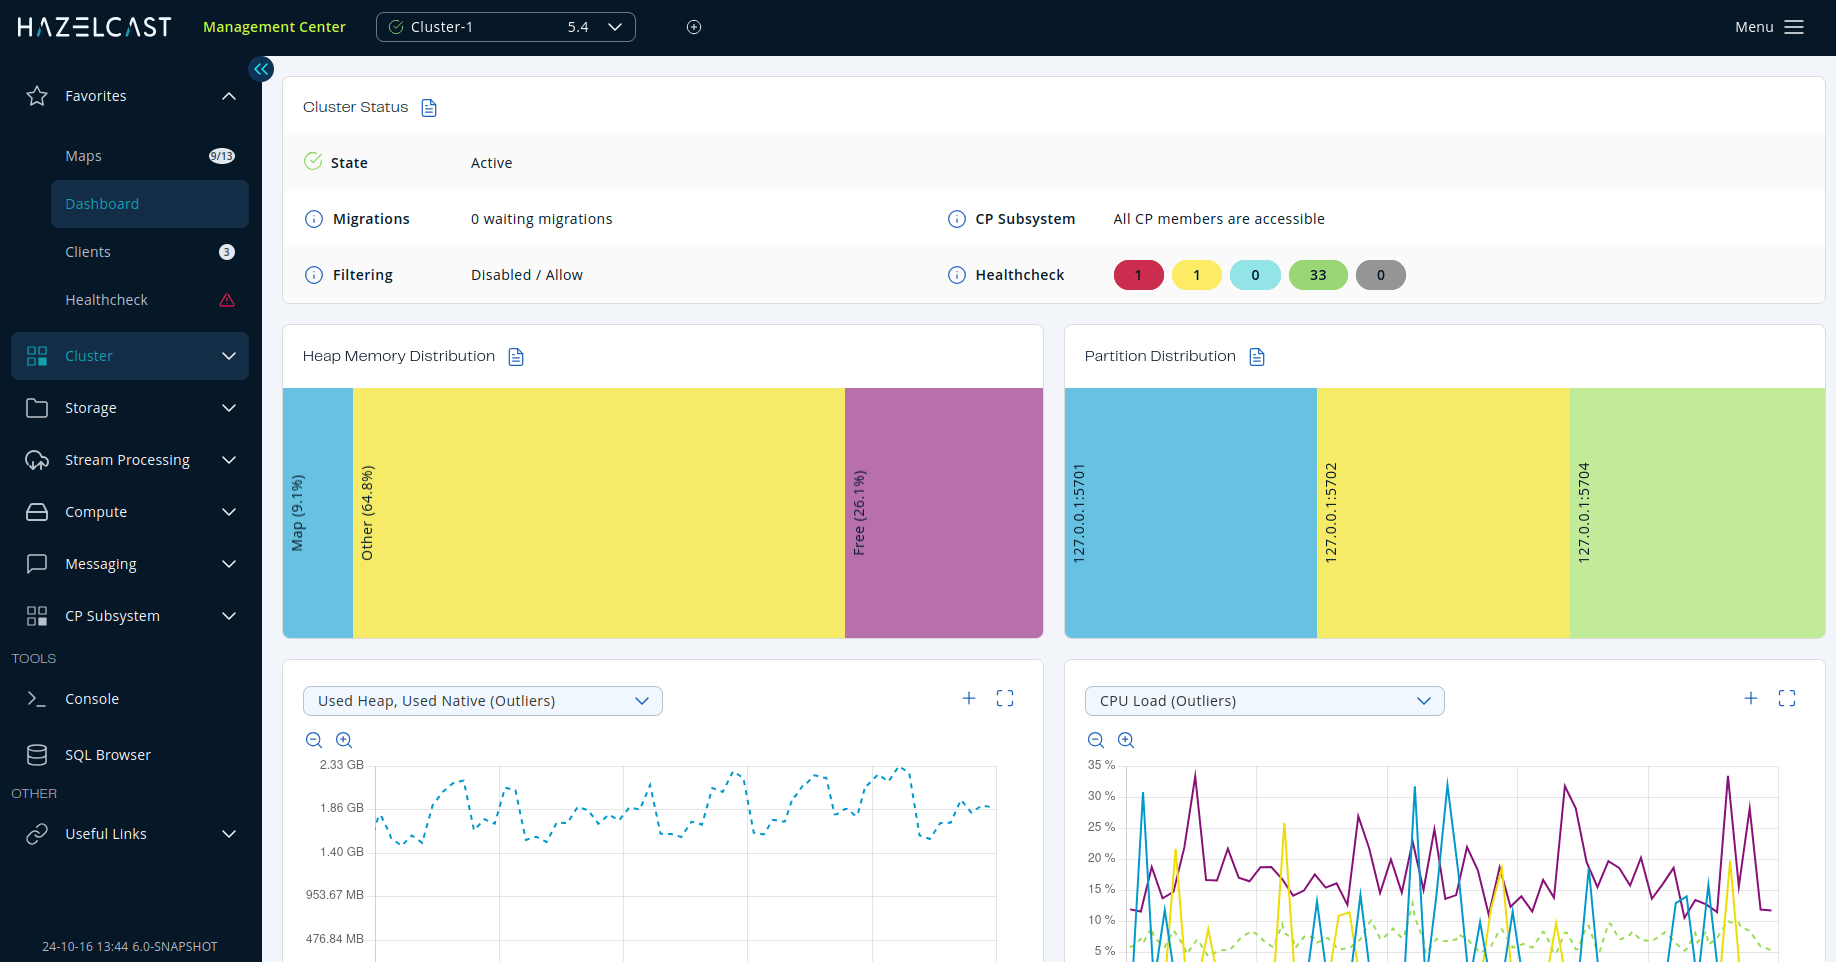Image resolution: width=1836 pixels, height=962 pixels.
Task: Click the Healthcheck warning indicator
Action: pyautogui.click(x=227, y=299)
